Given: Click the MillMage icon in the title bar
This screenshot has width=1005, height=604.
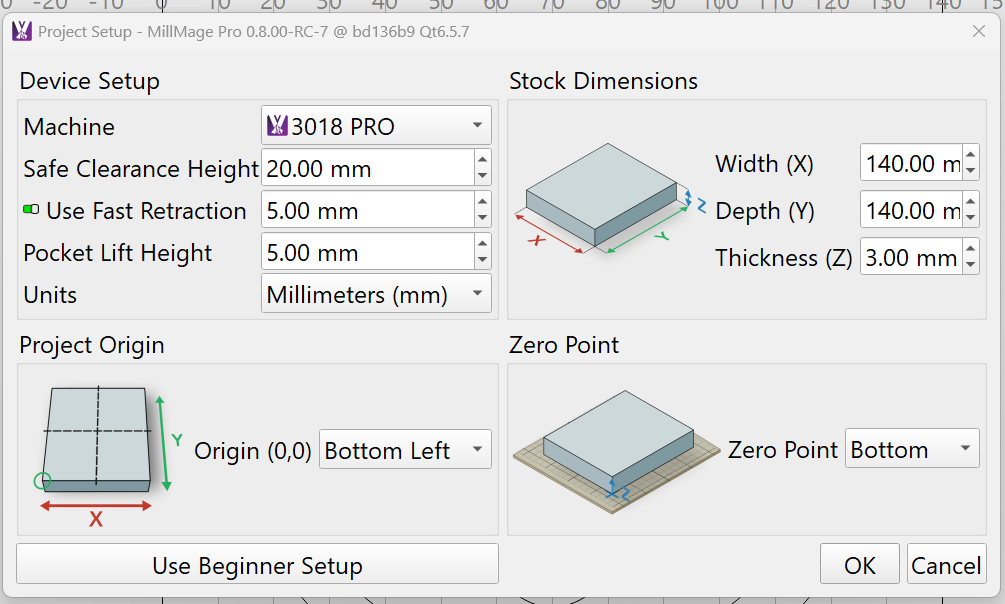Looking at the screenshot, I should [x=22, y=31].
